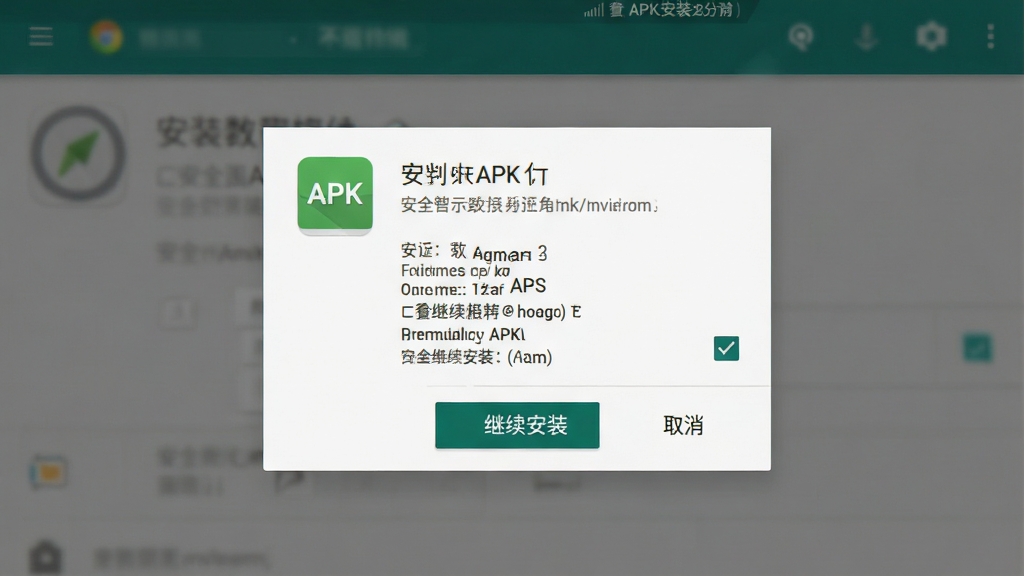
Task: Click the compass icon behind the dialog
Action: [78, 154]
